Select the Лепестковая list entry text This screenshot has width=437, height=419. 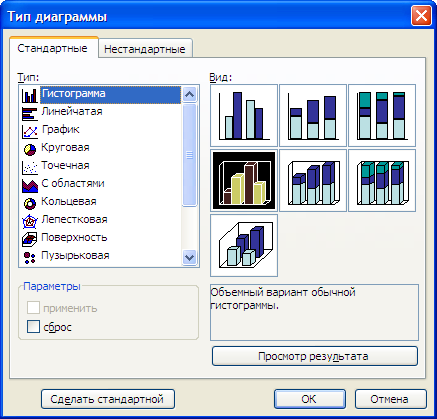point(74,219)
